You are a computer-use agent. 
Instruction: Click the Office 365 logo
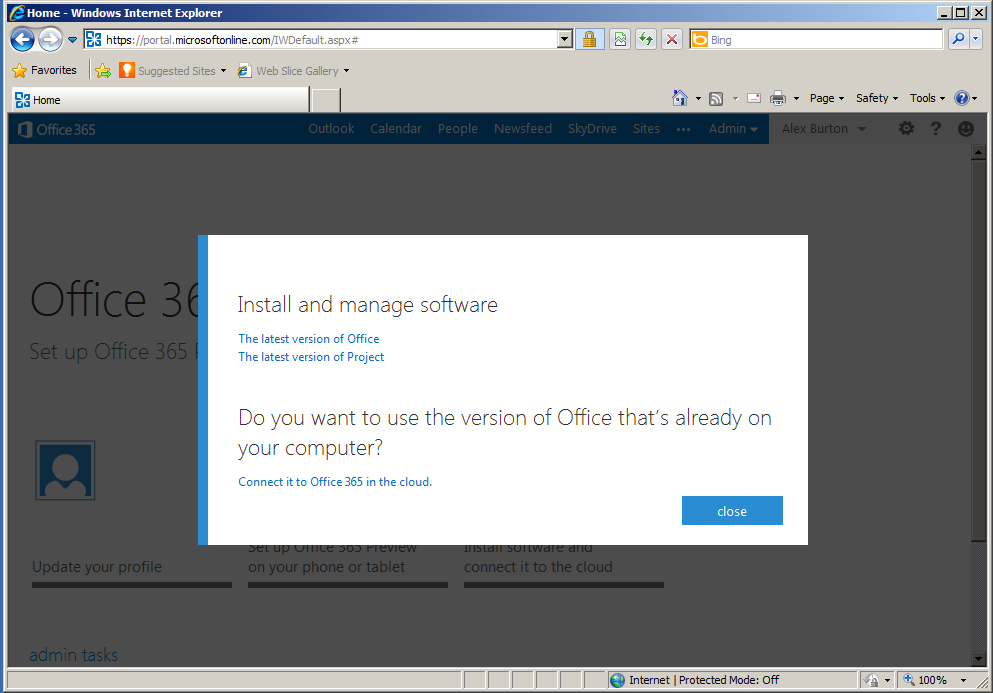57,129
